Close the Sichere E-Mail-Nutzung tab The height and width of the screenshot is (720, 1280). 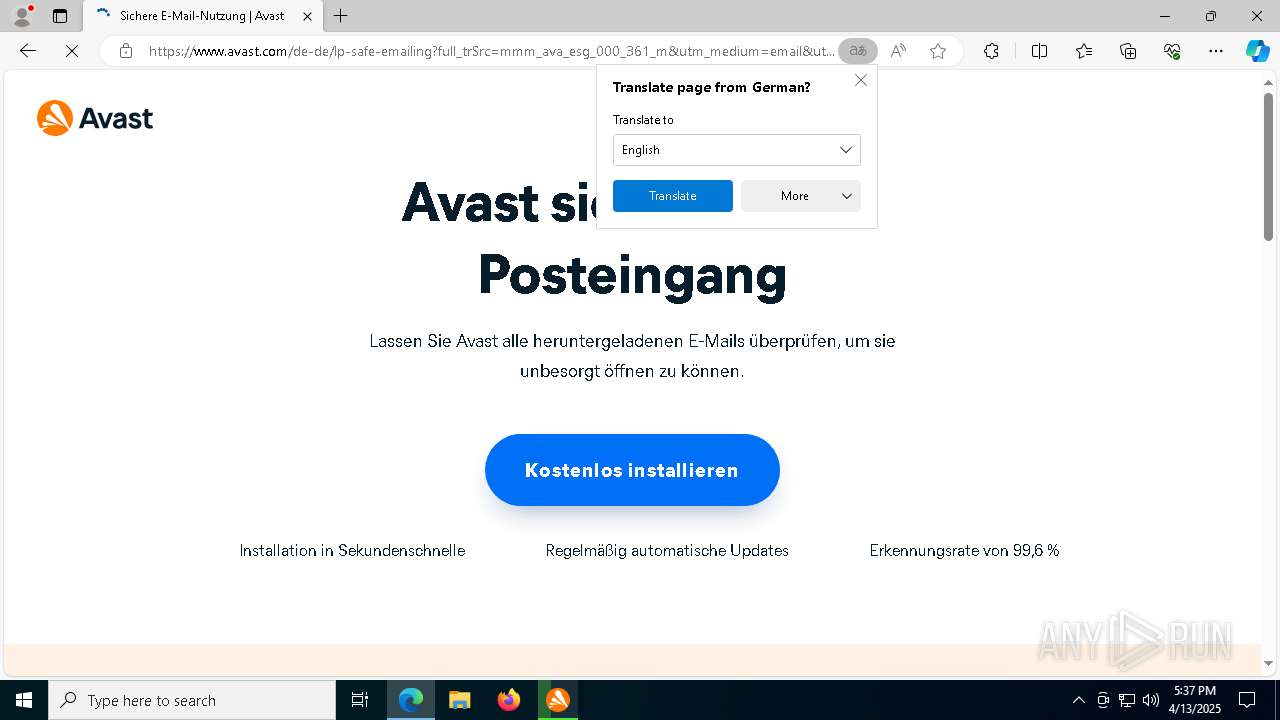click(x=308, y=16)
